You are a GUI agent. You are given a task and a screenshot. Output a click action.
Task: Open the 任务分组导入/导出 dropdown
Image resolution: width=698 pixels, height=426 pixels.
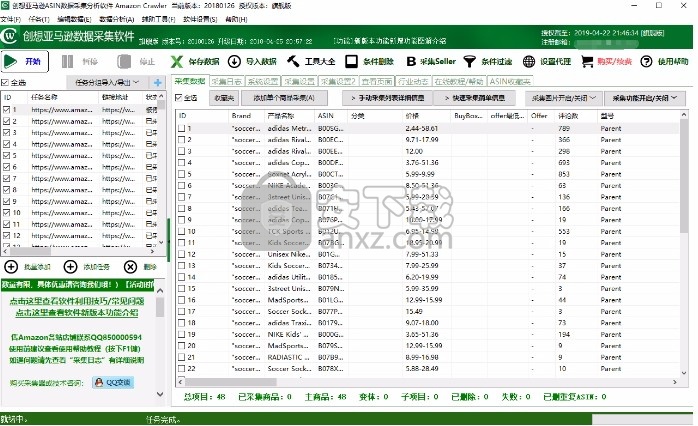(107, 82)
